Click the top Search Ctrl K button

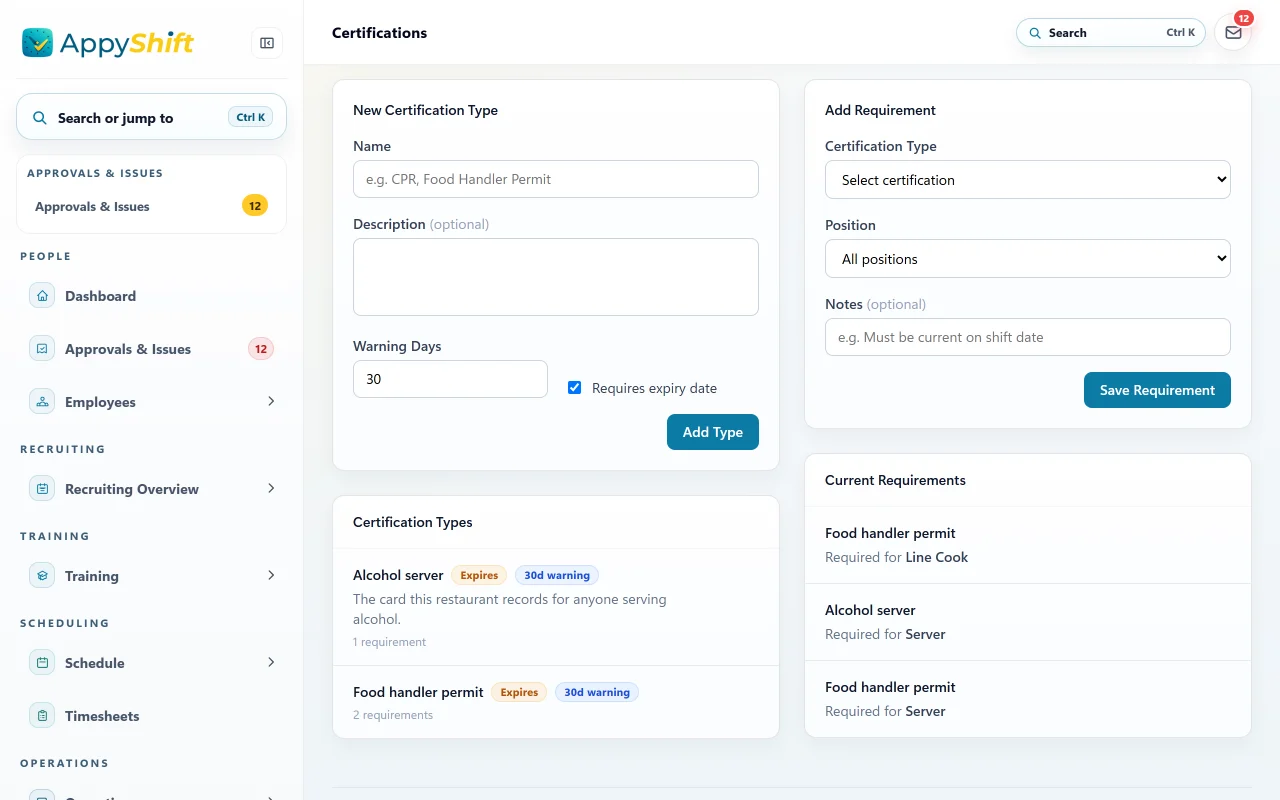tap(1111, 33)
